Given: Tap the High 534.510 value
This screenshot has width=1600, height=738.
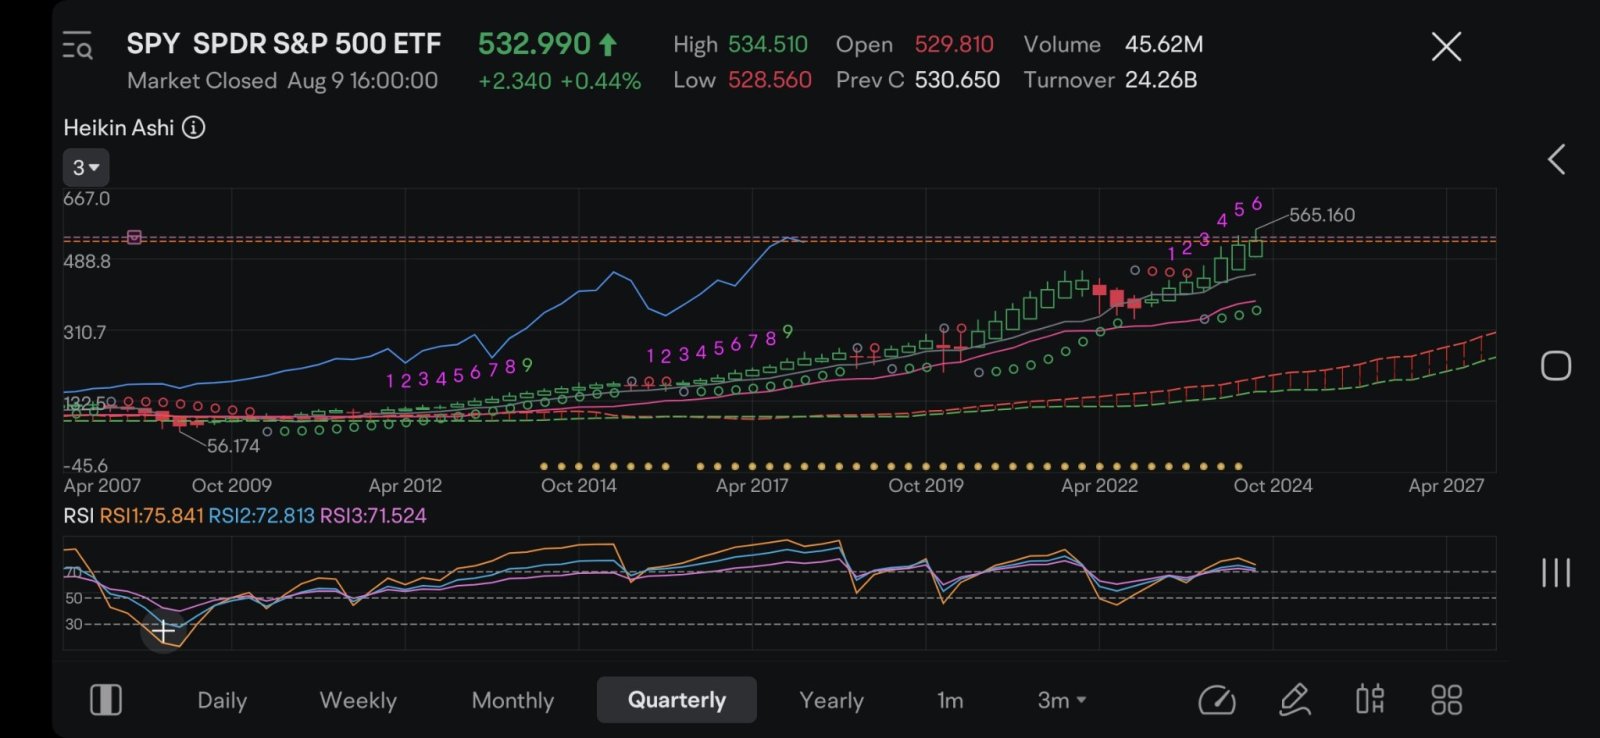Looking at the screenshot, I should 767,44.
